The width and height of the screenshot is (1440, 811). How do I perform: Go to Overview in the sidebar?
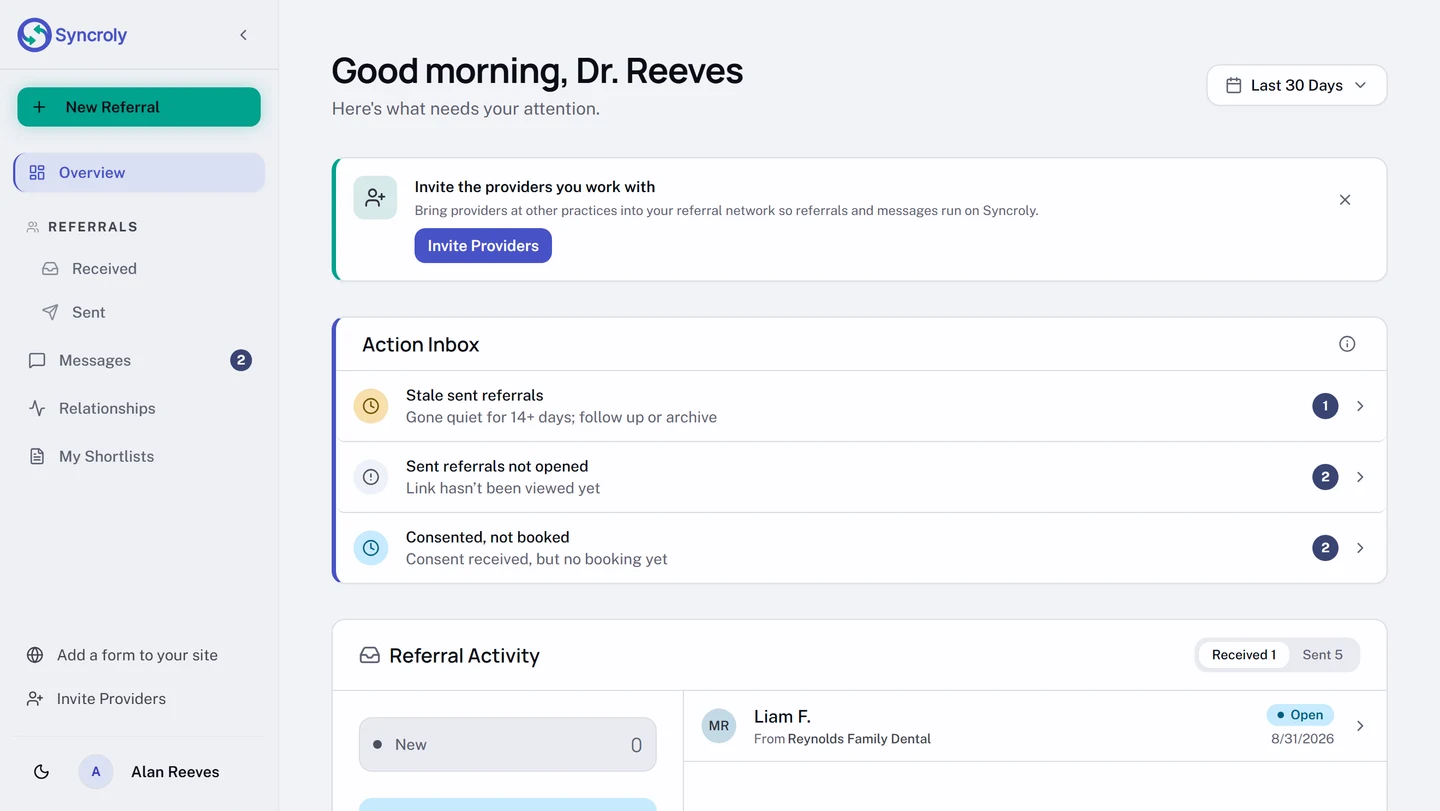click(x=139, y=172)
